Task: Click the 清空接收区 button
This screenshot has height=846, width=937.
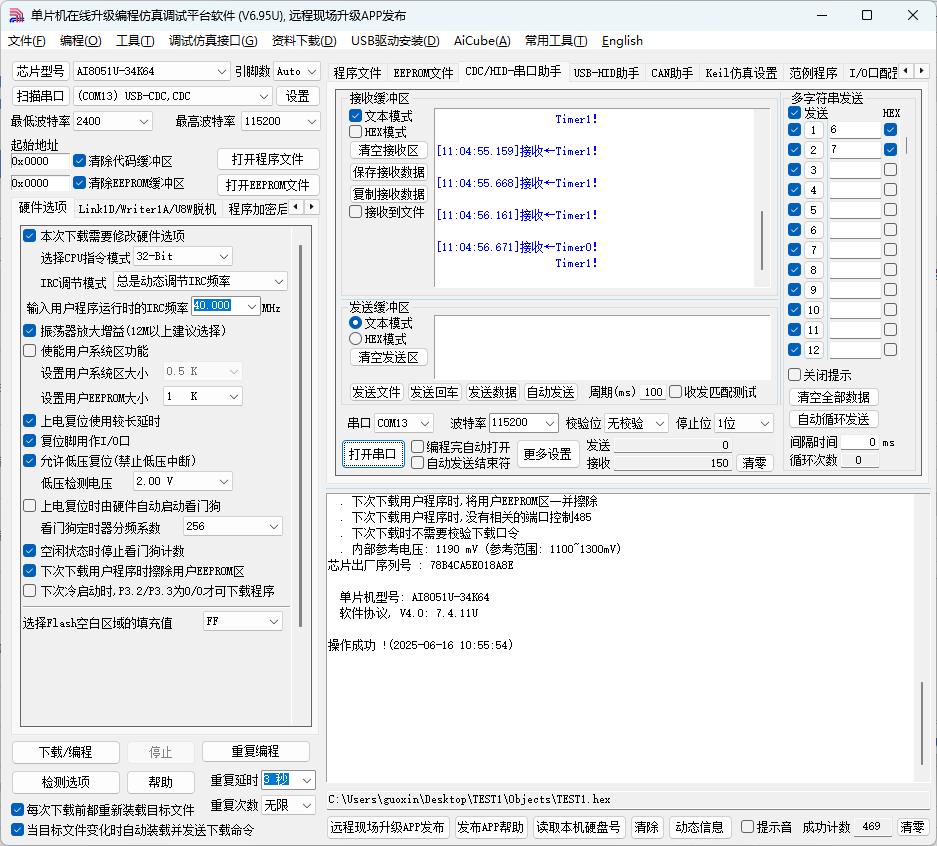Action: [389, 150]
